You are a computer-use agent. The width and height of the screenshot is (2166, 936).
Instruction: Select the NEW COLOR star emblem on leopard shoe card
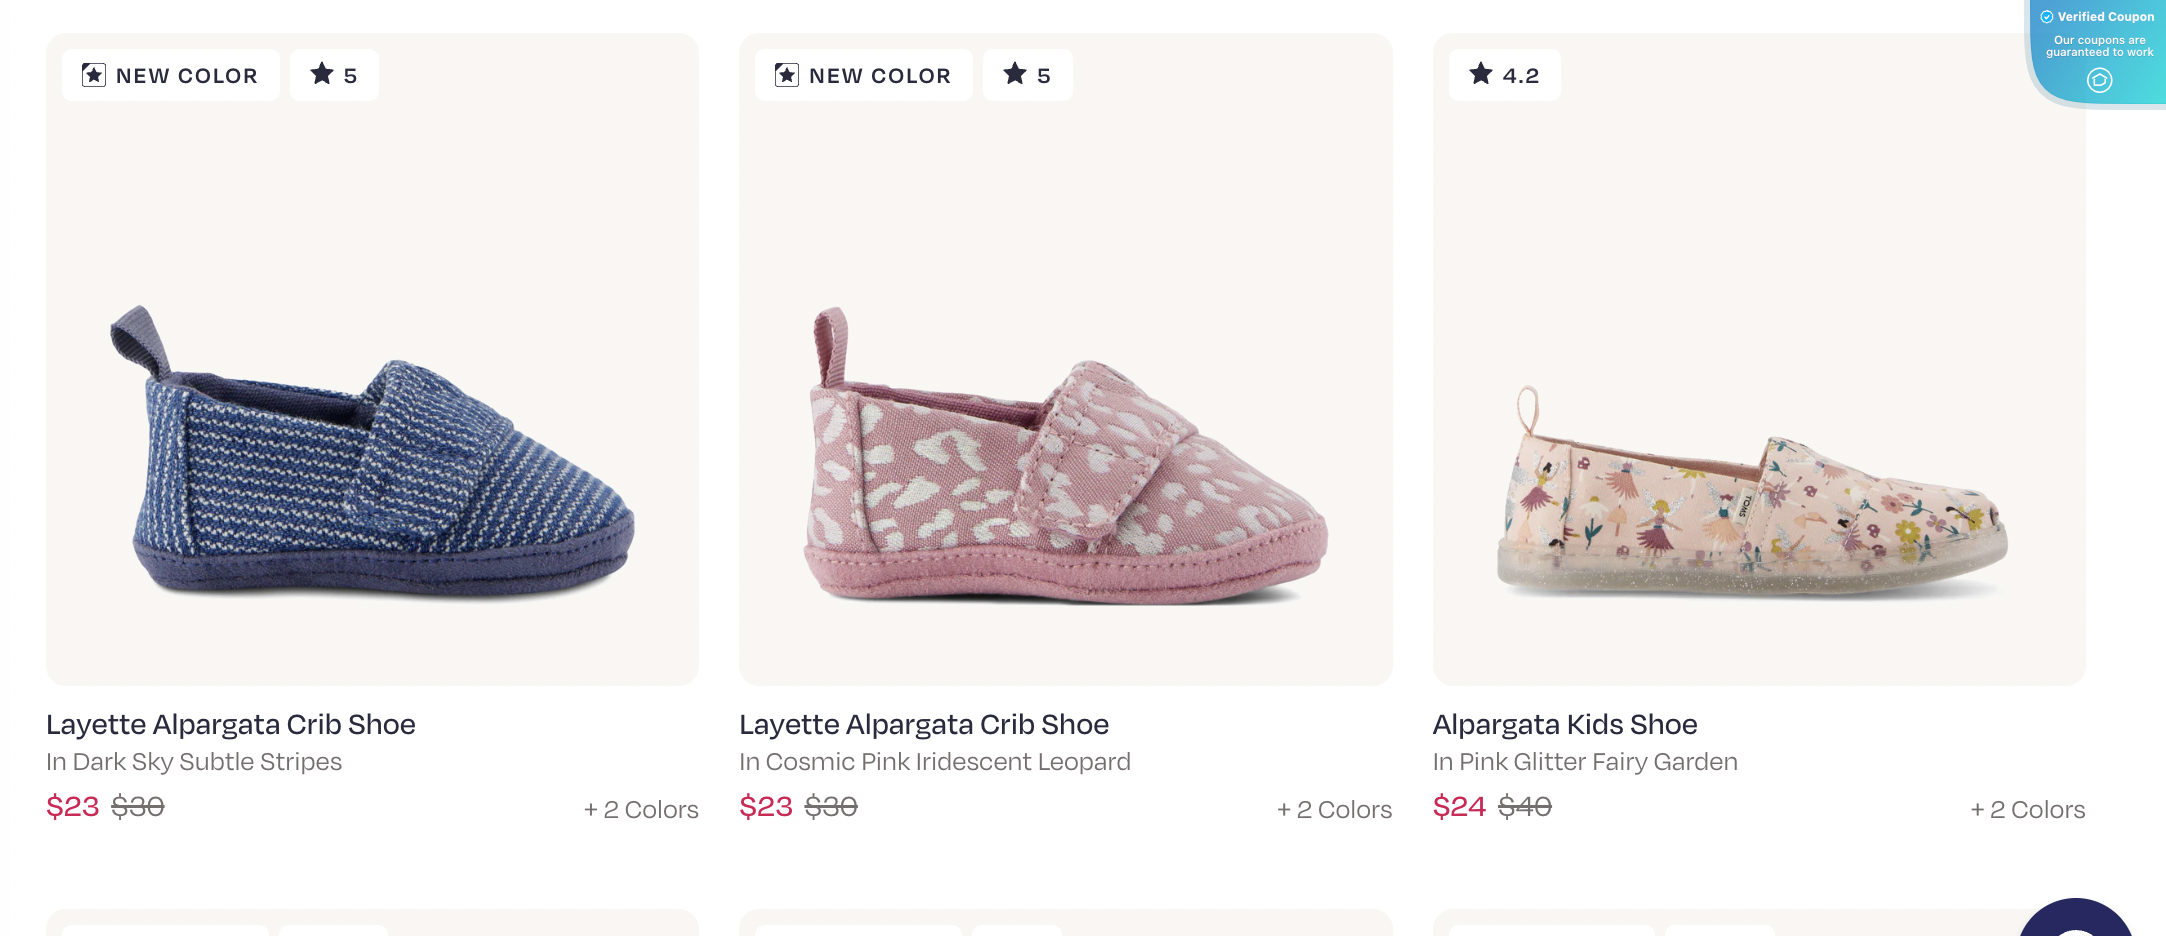point(785,74)
